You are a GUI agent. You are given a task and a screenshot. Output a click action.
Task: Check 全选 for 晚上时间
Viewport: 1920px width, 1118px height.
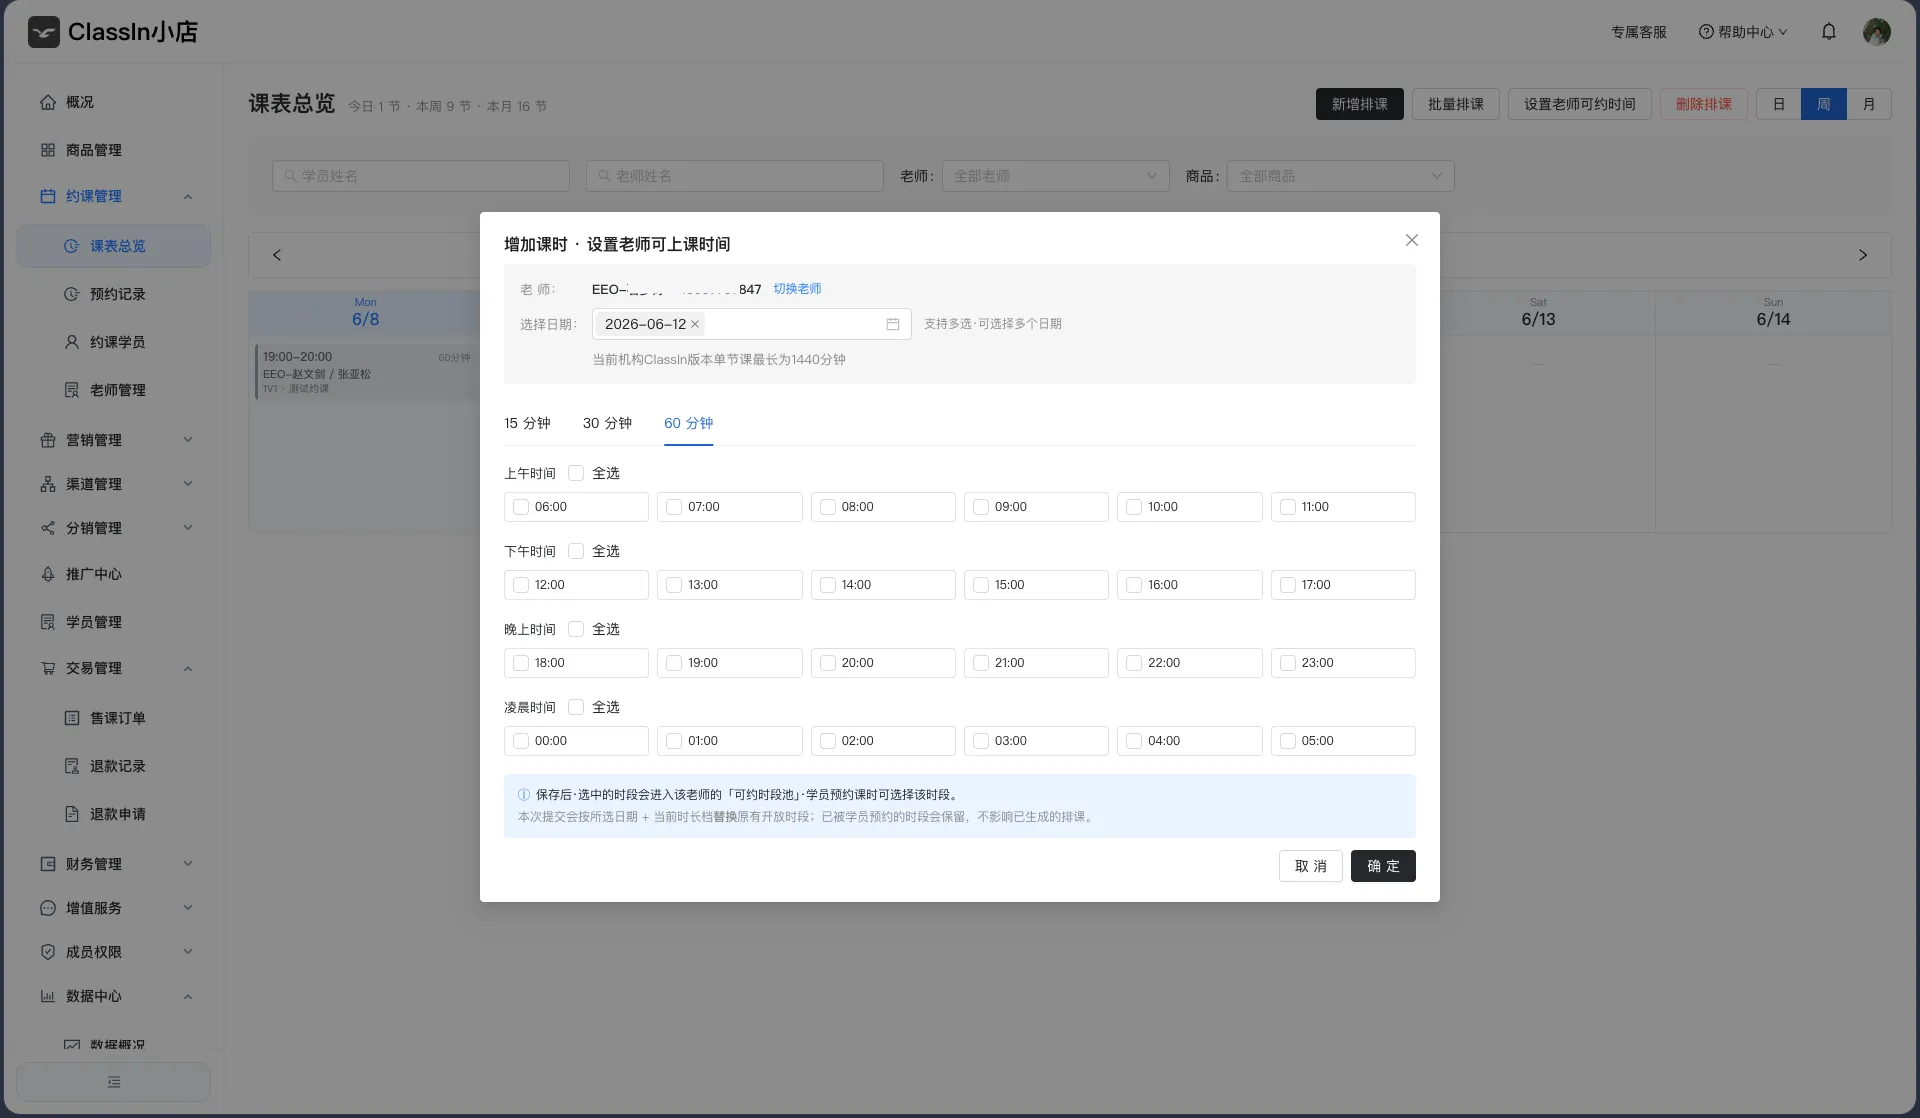click(x=576, y=629)
